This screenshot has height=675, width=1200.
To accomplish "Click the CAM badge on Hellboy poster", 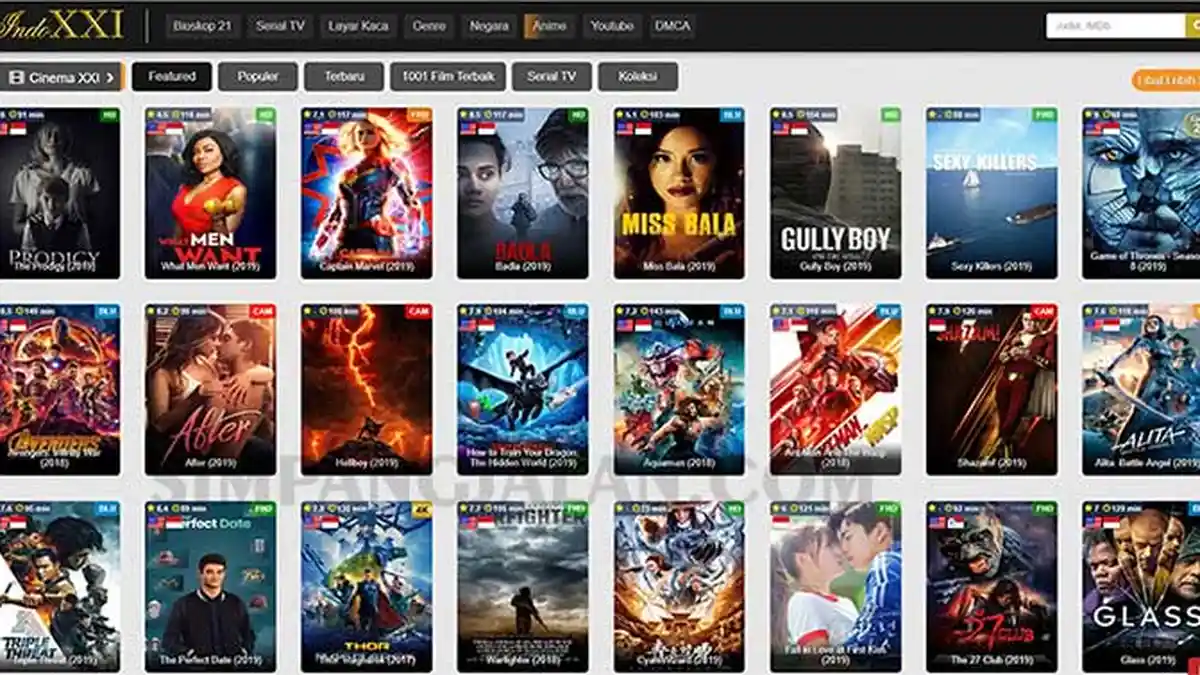I will [420, 312].
